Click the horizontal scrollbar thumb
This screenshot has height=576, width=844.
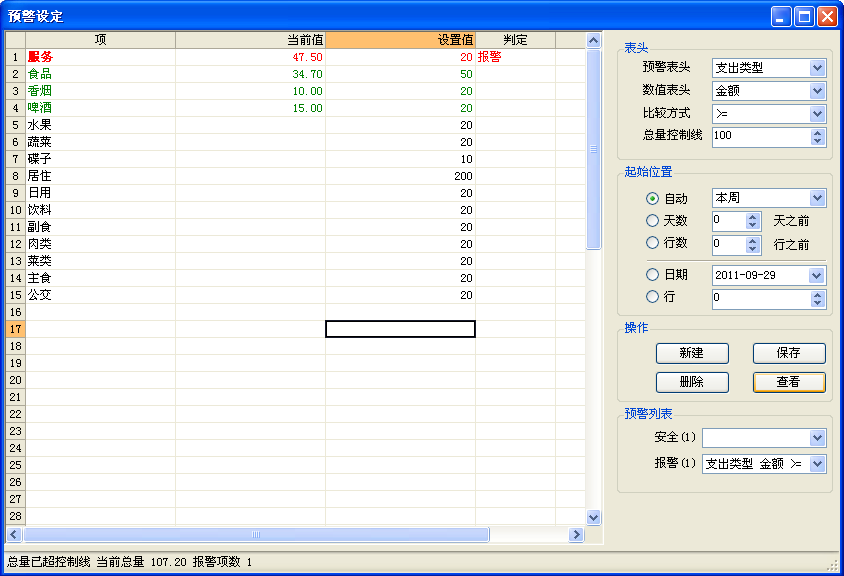(256, 535)
